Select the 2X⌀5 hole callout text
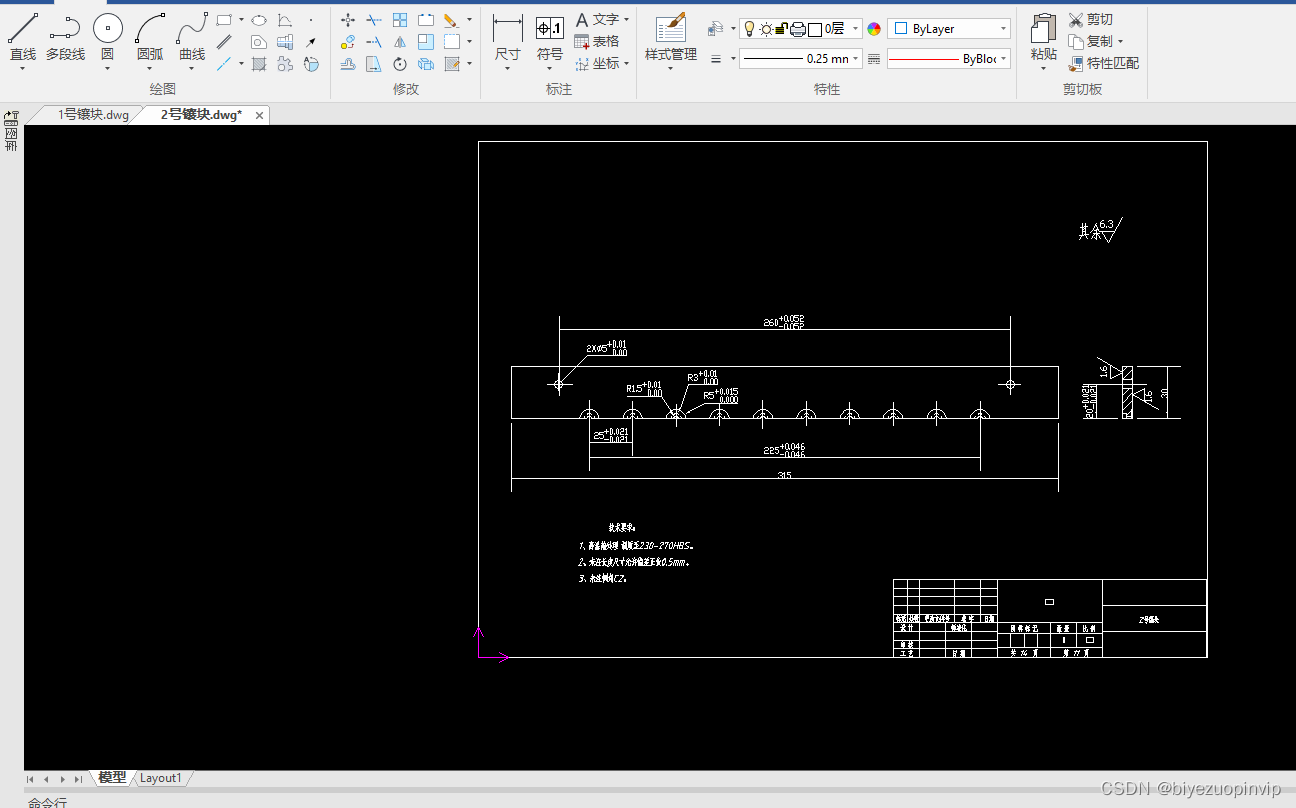 click(x=607, y=348)
